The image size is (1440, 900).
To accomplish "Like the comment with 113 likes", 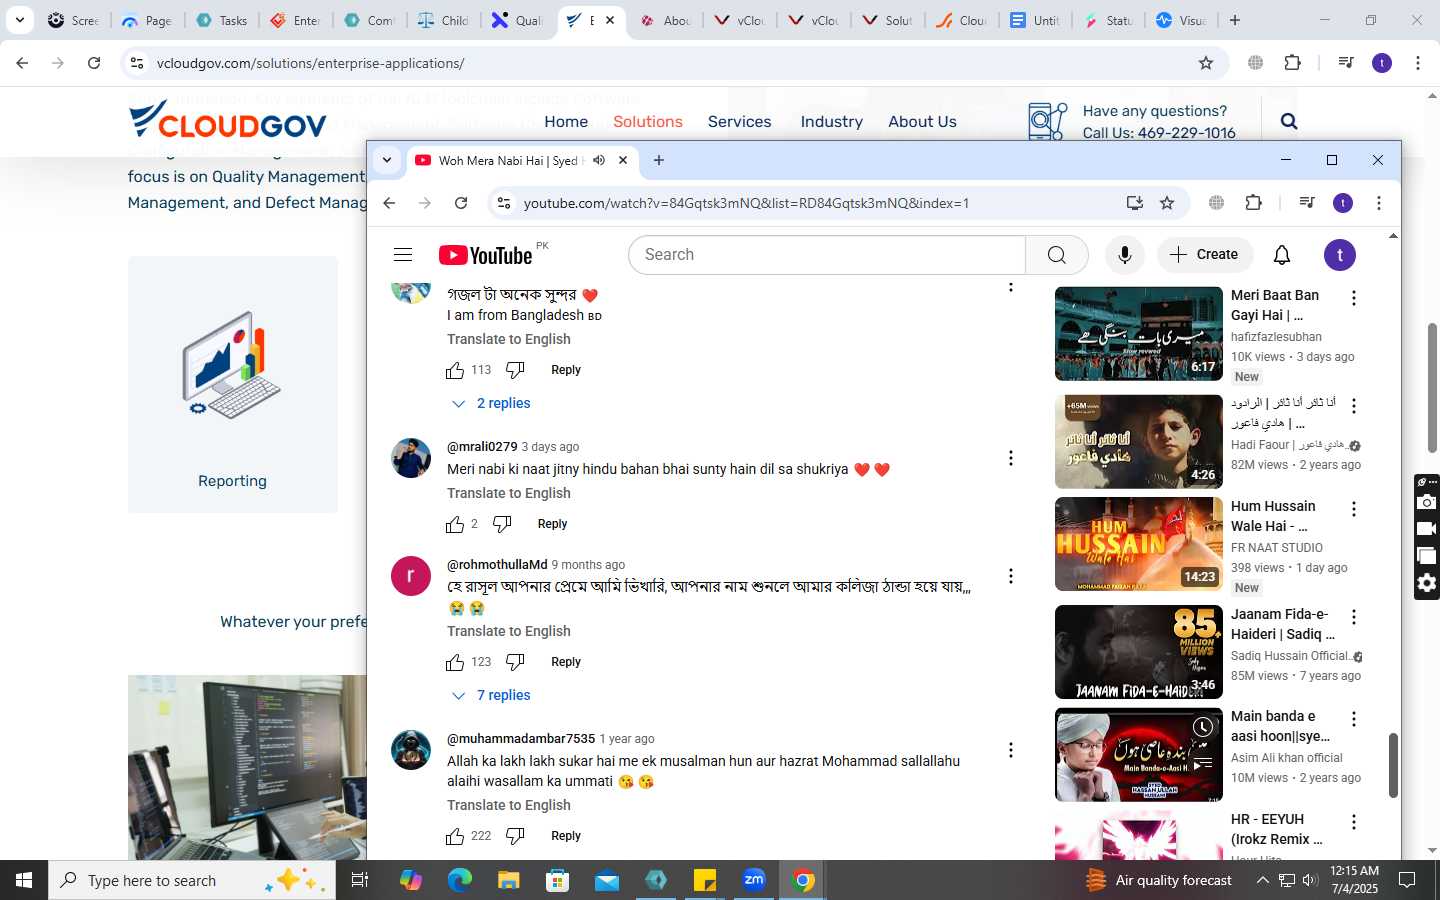I will pyautogui.click(x=455, y=370).
